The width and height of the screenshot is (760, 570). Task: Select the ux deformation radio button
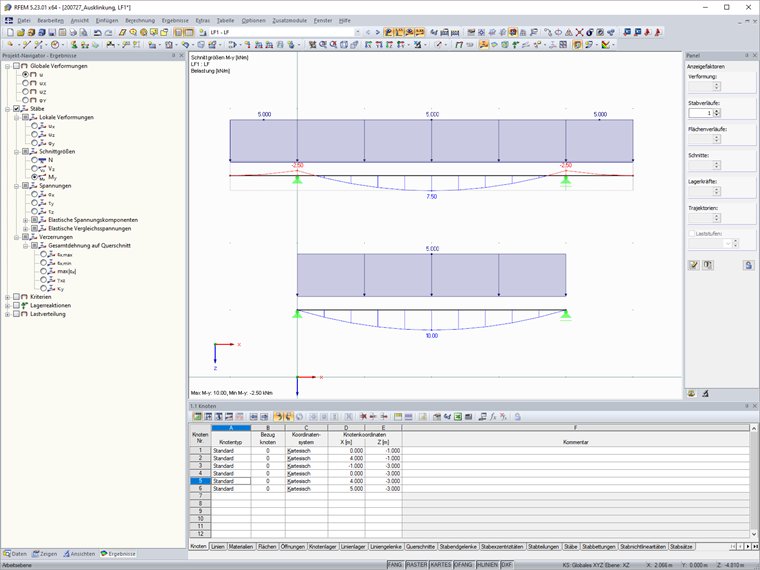point(25,83)
